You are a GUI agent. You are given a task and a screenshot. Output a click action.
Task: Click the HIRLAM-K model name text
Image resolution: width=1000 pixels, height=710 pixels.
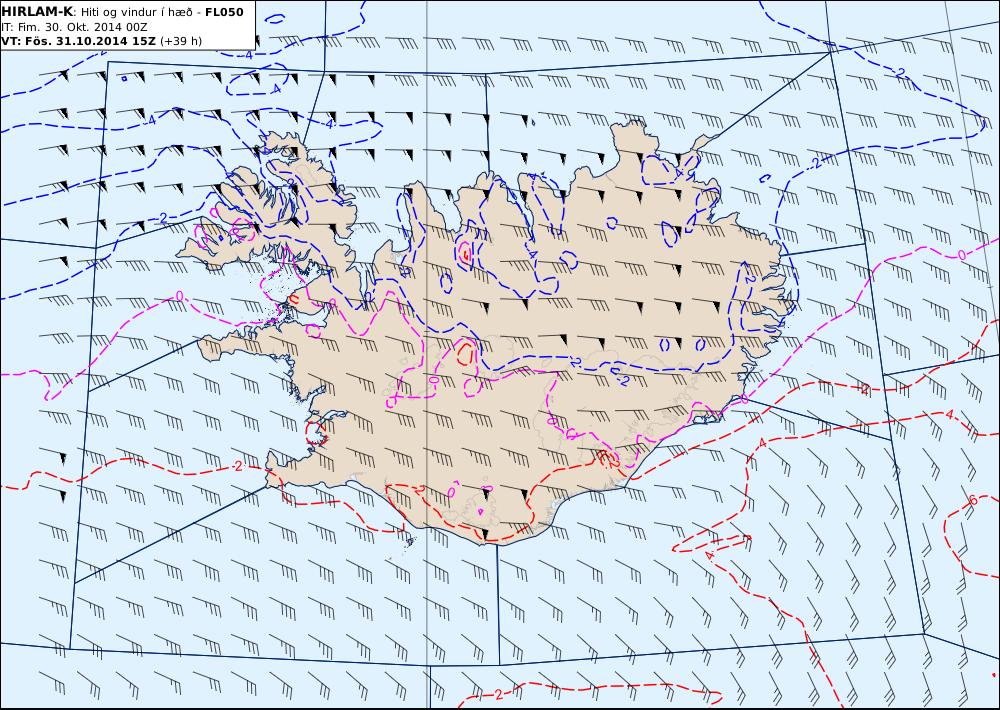37,12
